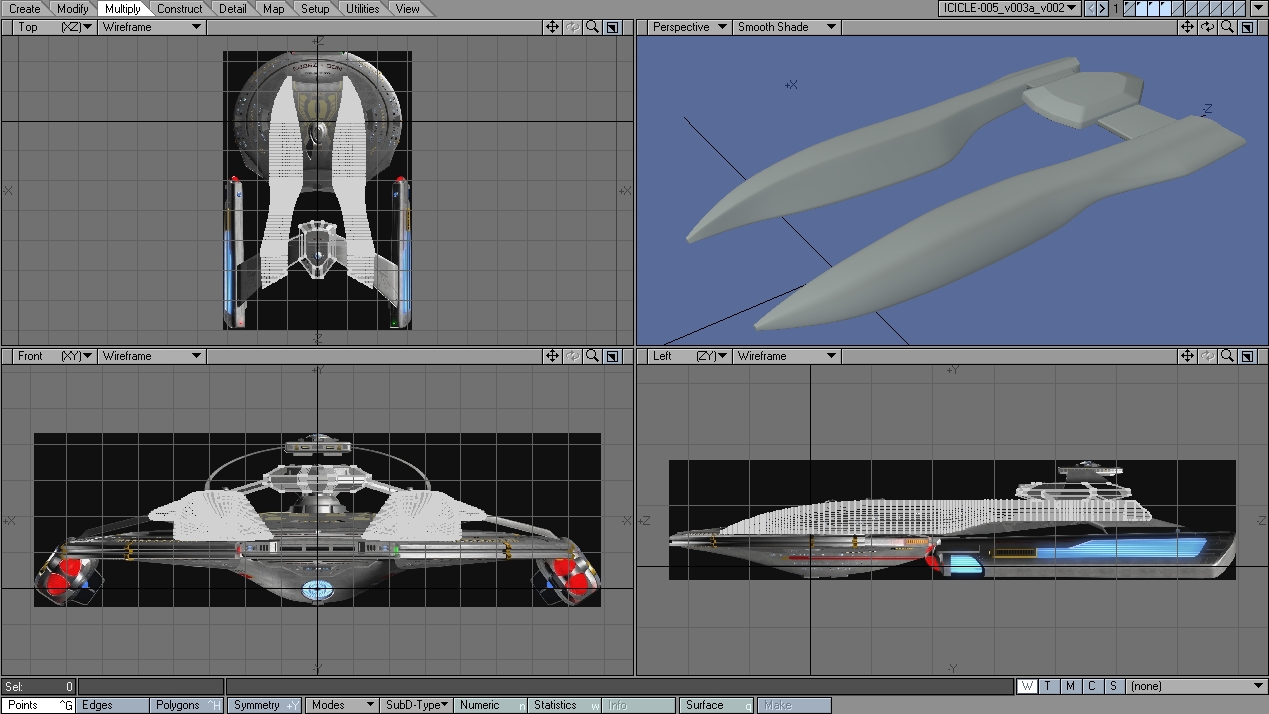1269x714 pixels.
Task: Click the rotate icon in Perspective viewport
Action: click(x=1207, y=27)
